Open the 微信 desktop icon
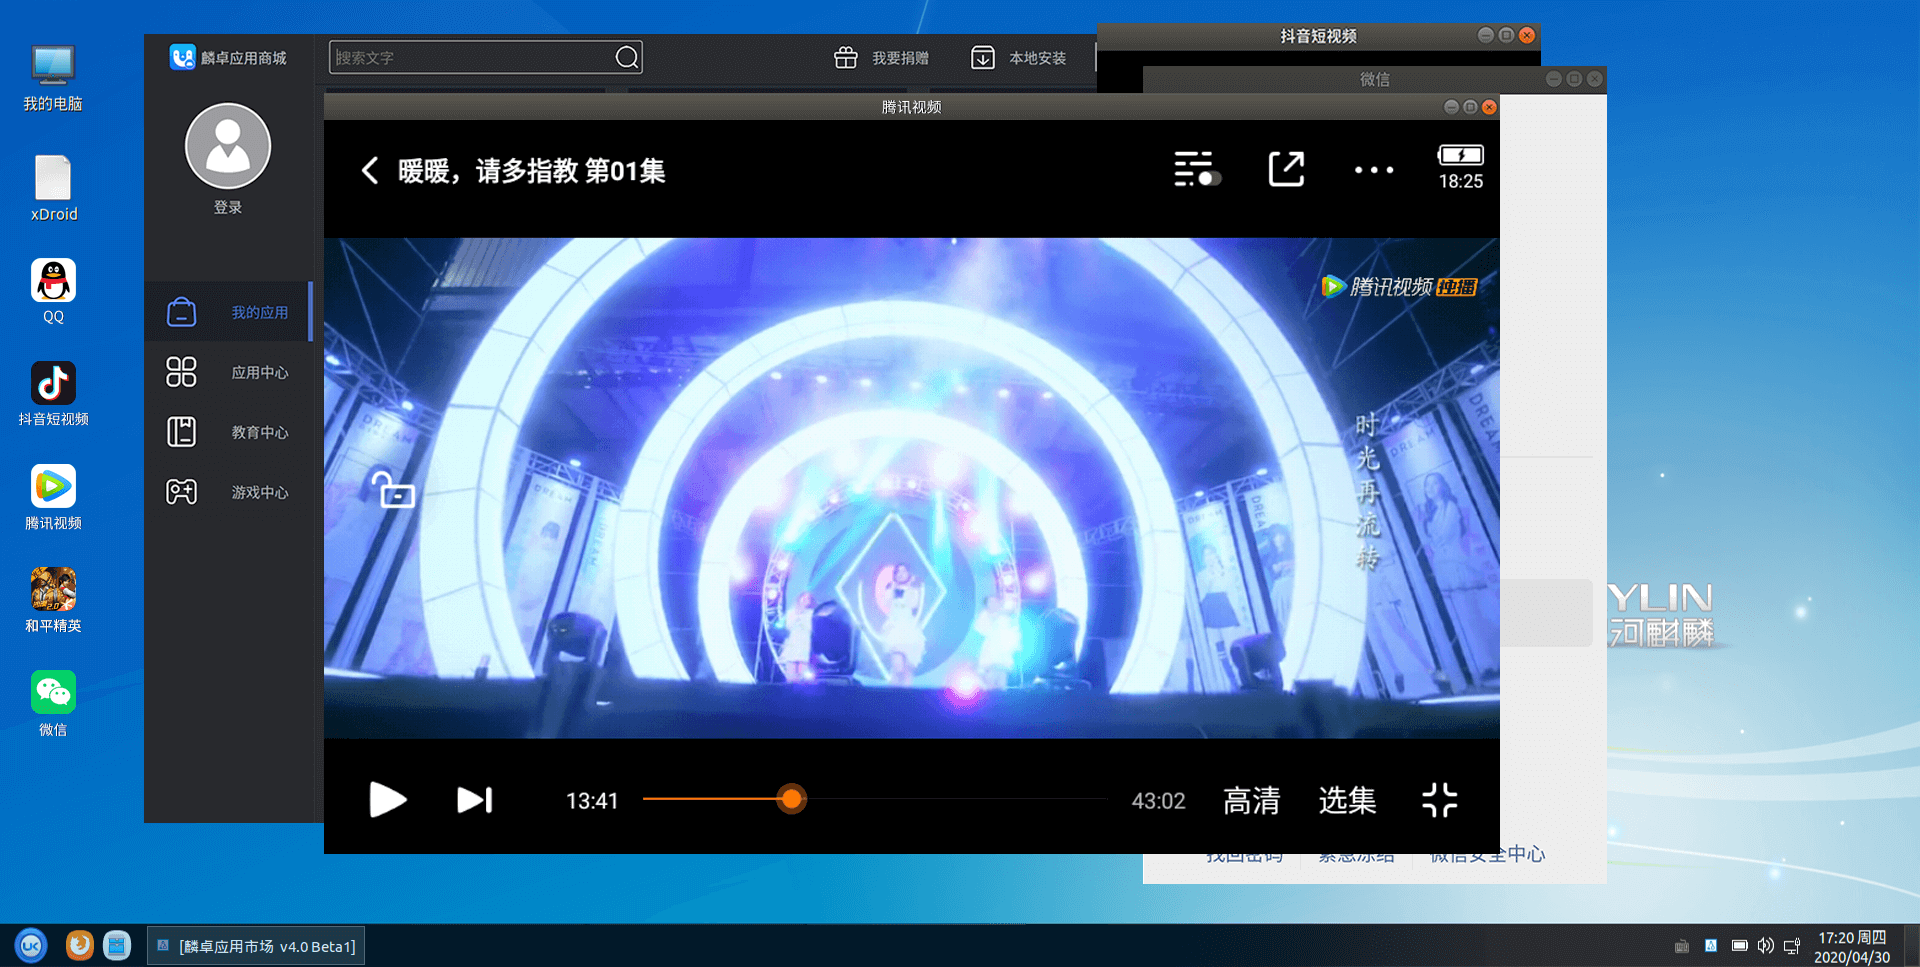 pyautogui.click(x=53, y=703)
